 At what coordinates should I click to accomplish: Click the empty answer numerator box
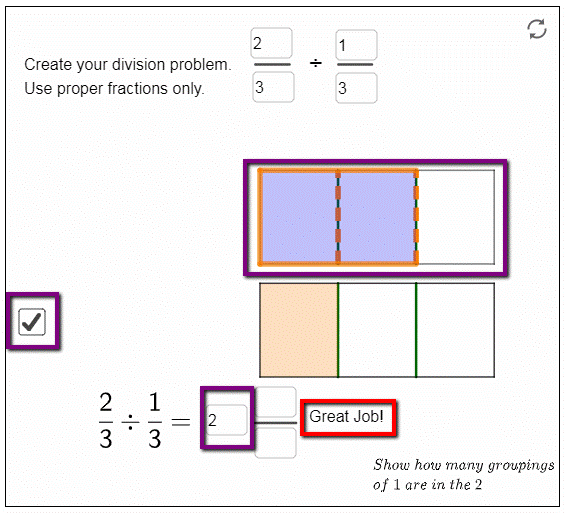tap(276, 401)
